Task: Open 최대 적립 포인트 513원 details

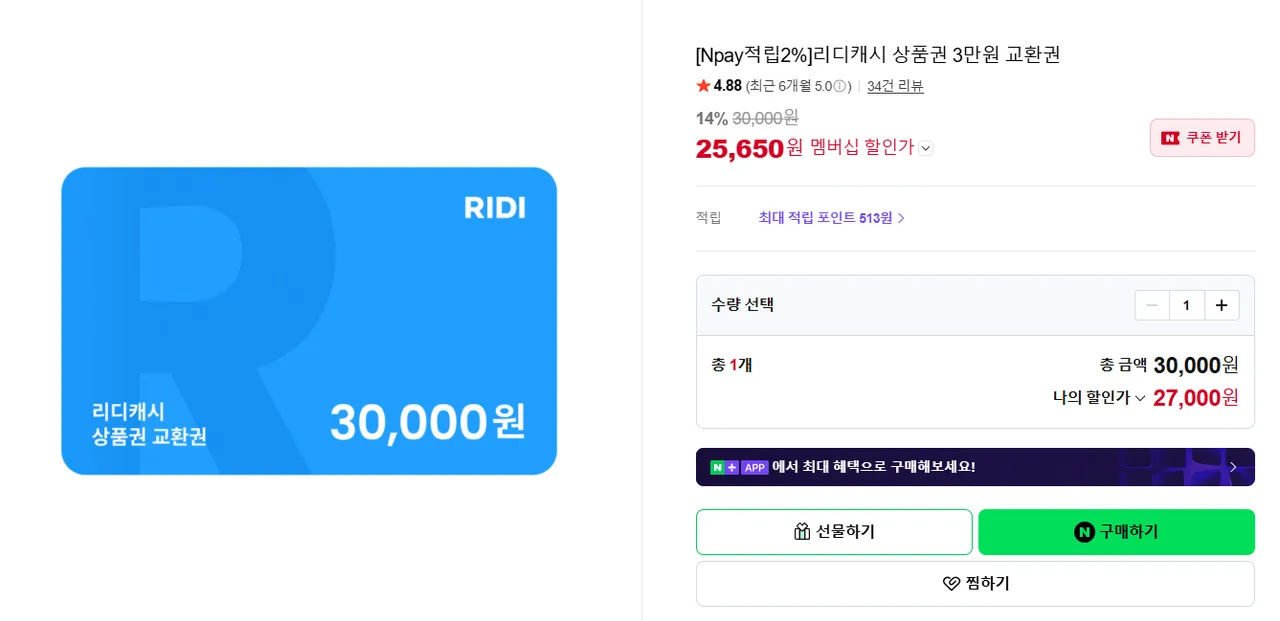Action: [831, 218]
